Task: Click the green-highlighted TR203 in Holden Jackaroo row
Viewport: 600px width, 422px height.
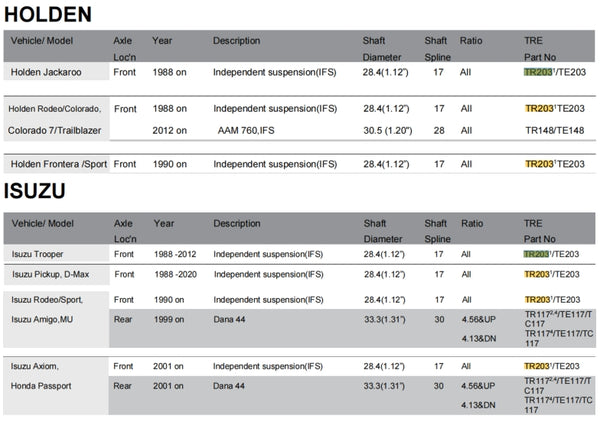Action: [538, 73]
